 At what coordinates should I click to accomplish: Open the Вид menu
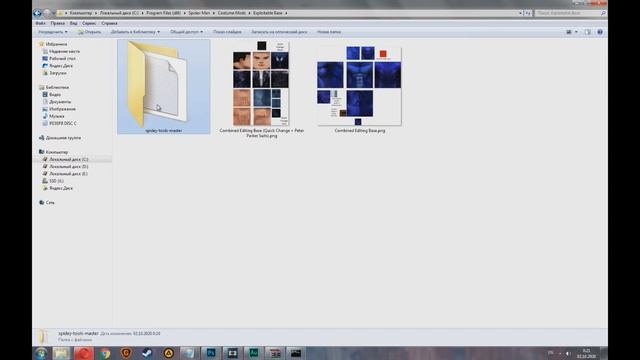73,23
